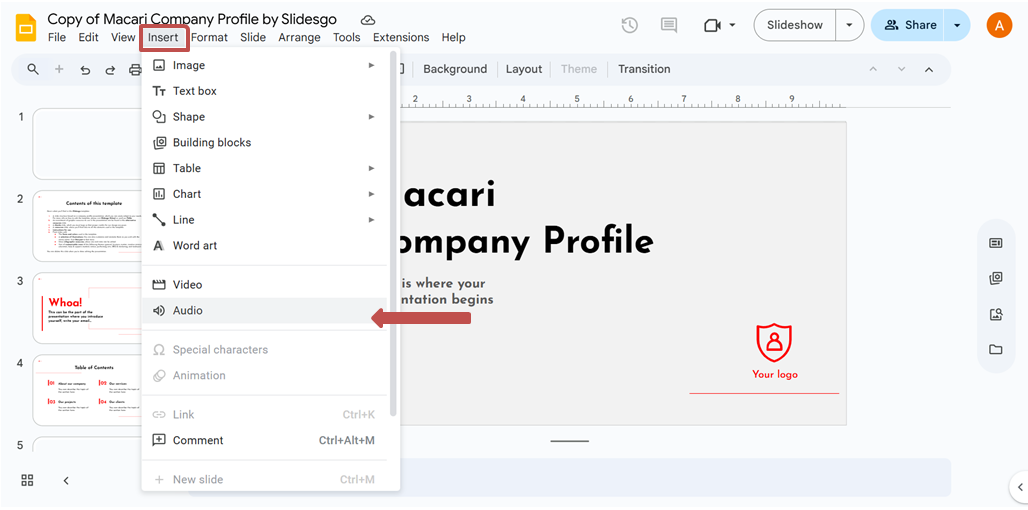Click the Share button
This screenshot has width=1028, height=510.
click(x=908, y=25)
